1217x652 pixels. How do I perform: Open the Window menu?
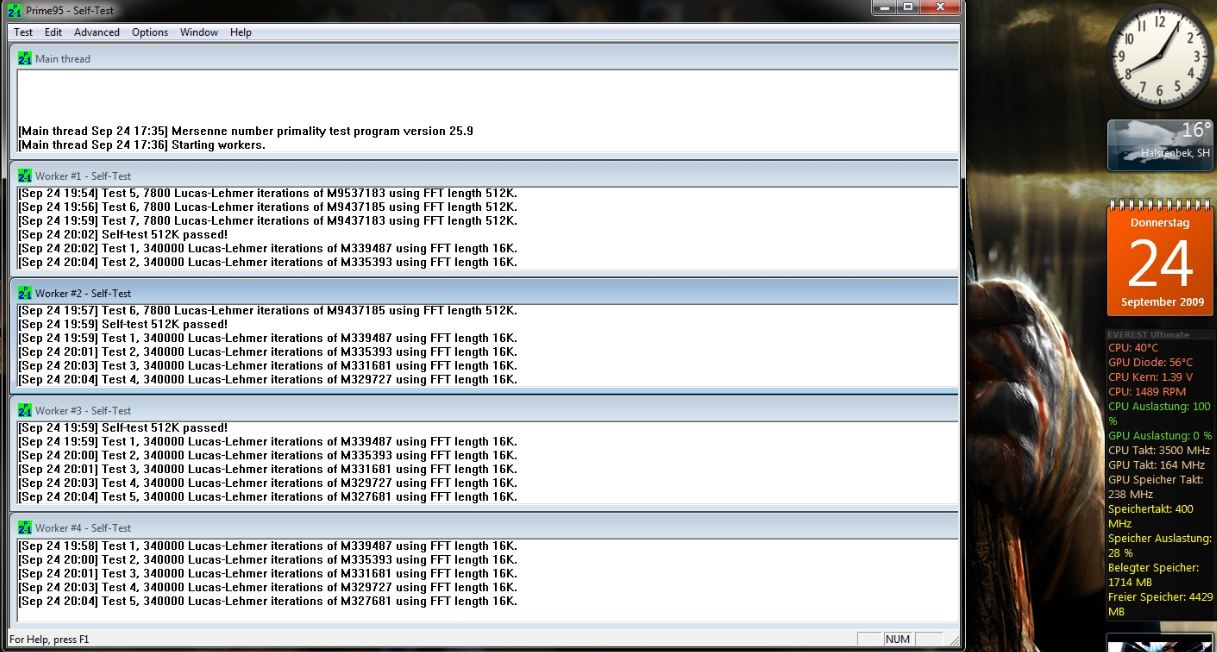tap(199, 32)
